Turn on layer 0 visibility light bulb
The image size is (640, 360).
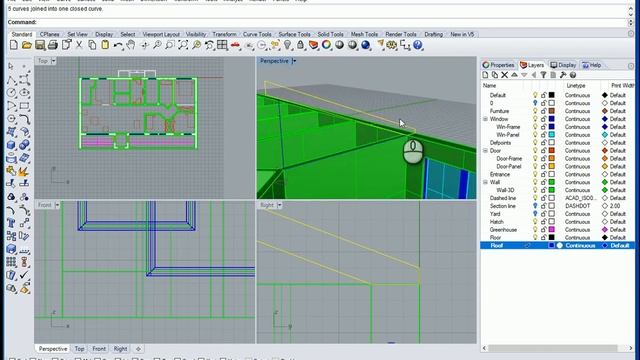(535, 103)
